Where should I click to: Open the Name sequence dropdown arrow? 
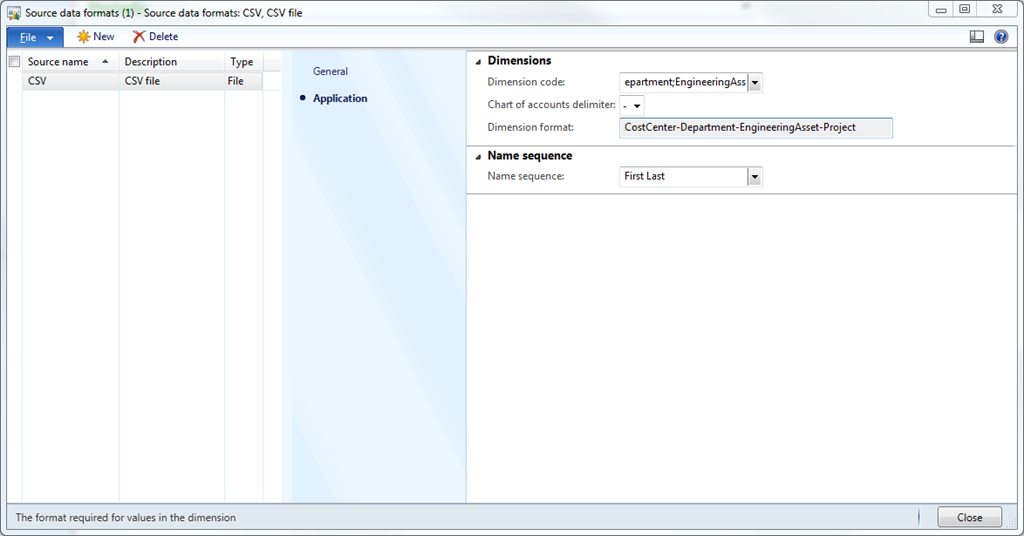pos(755,177)
